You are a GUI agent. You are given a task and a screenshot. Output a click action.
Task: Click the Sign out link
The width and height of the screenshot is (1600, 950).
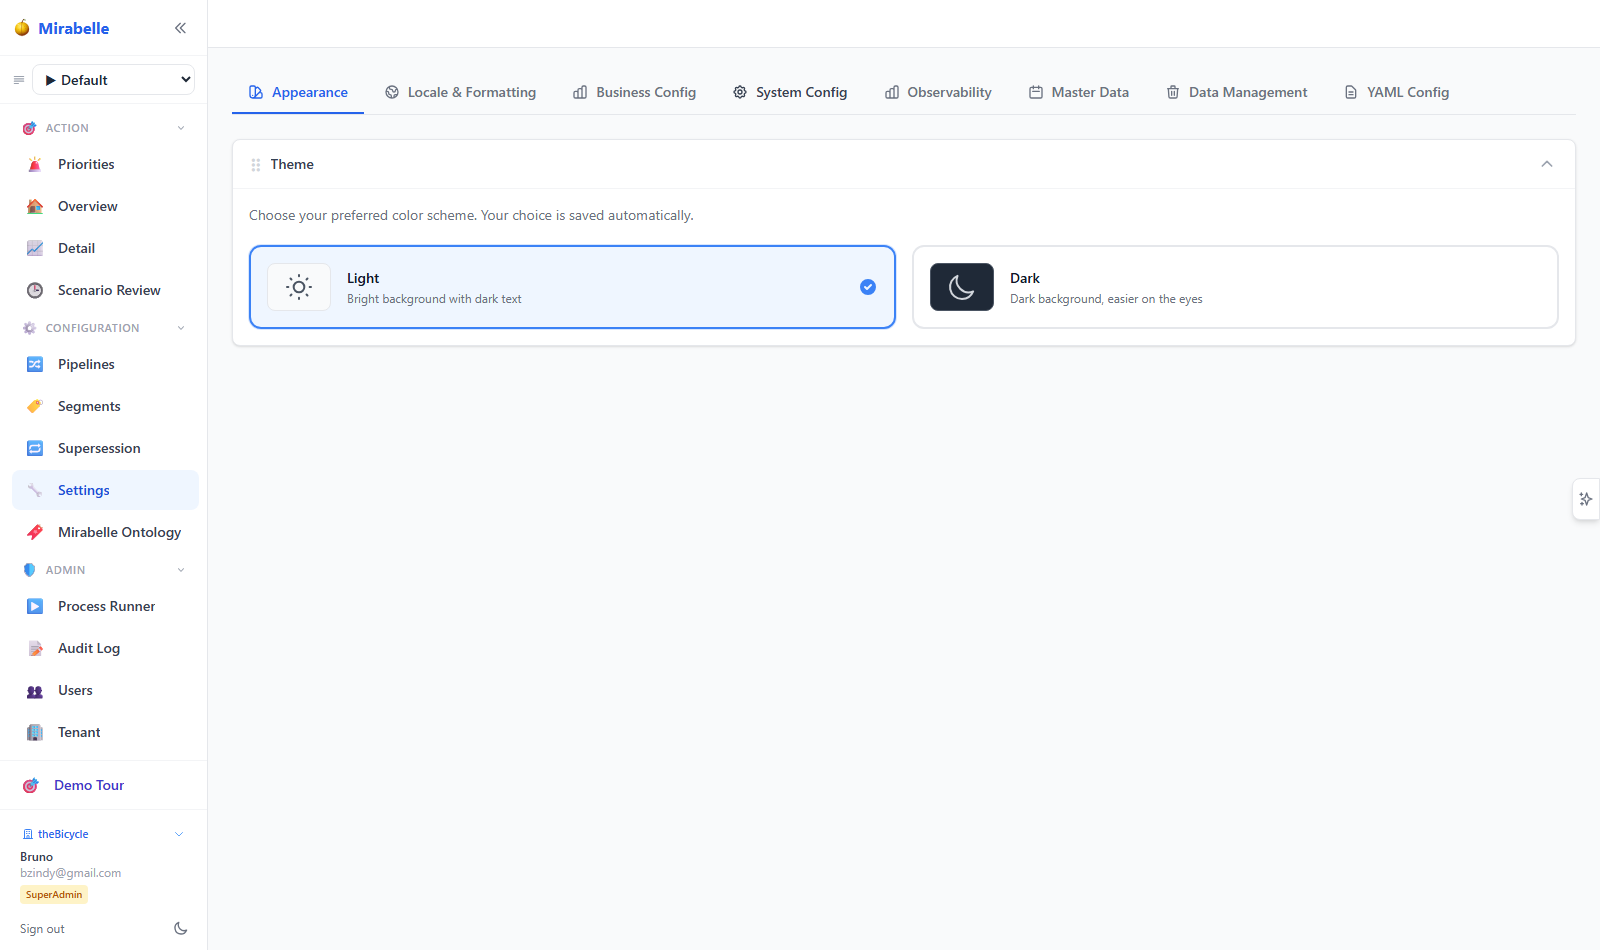click(42, 929)
